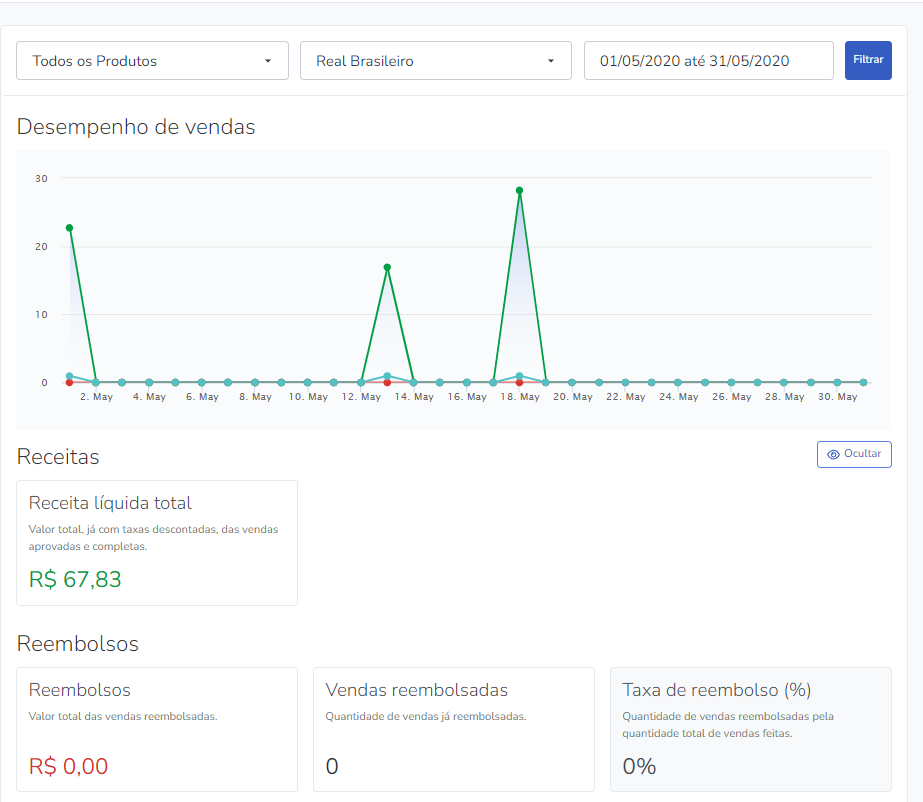Open the Todos os Produtos dropdown
Image resolution: width=923 pixels, height=802 pixels.
(x=152, y=61)
